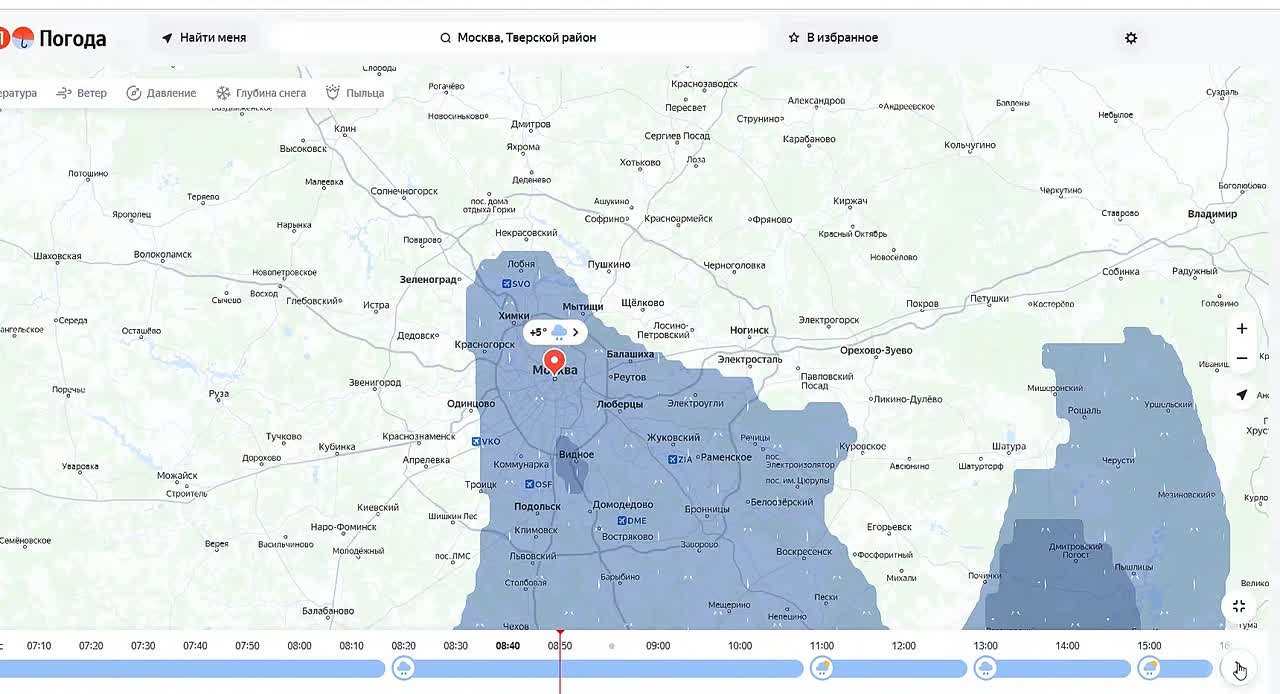The height and width of the screenshot is (694, 1280).
Task: Select 13:00 on the forecast timeline
Action: coord(985,646)
